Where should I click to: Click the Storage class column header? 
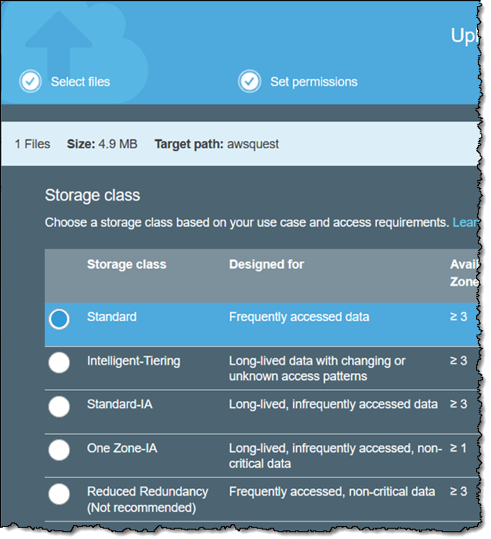coord(127,264)
